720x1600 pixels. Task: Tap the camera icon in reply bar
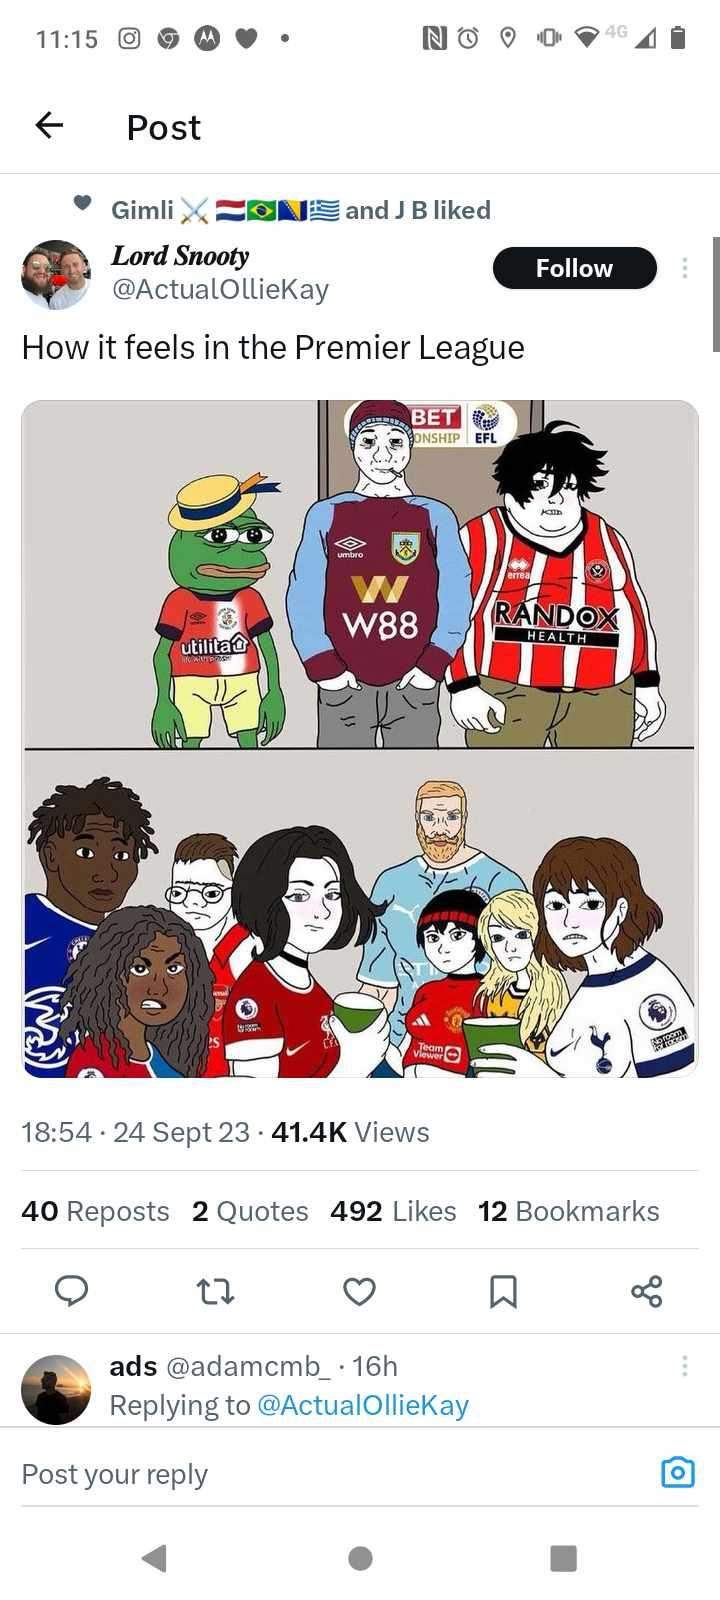pyautogui.click(x=678, y=1473)
